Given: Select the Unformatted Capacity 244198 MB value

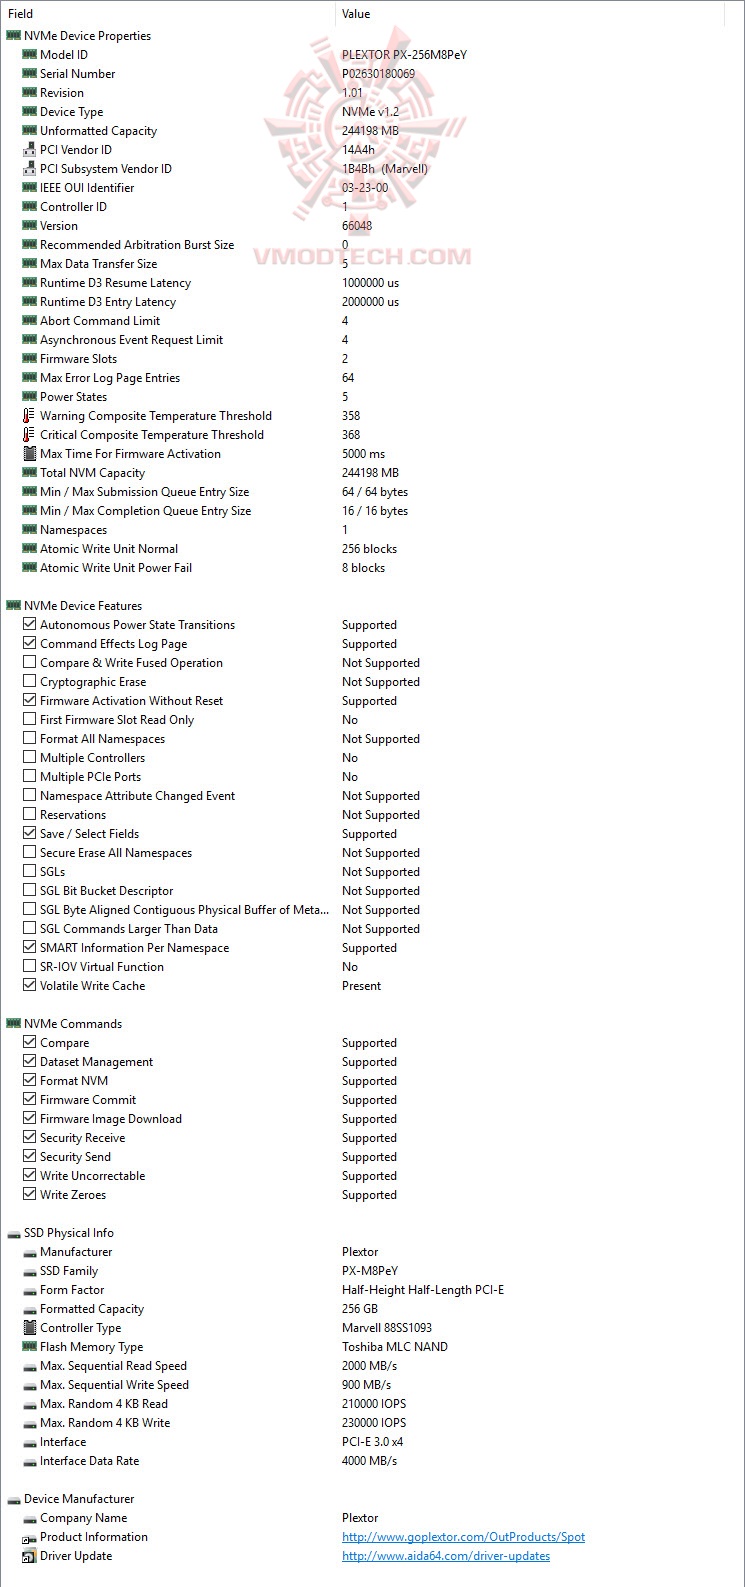Looking at the screenshot, I should coord(370,131).
